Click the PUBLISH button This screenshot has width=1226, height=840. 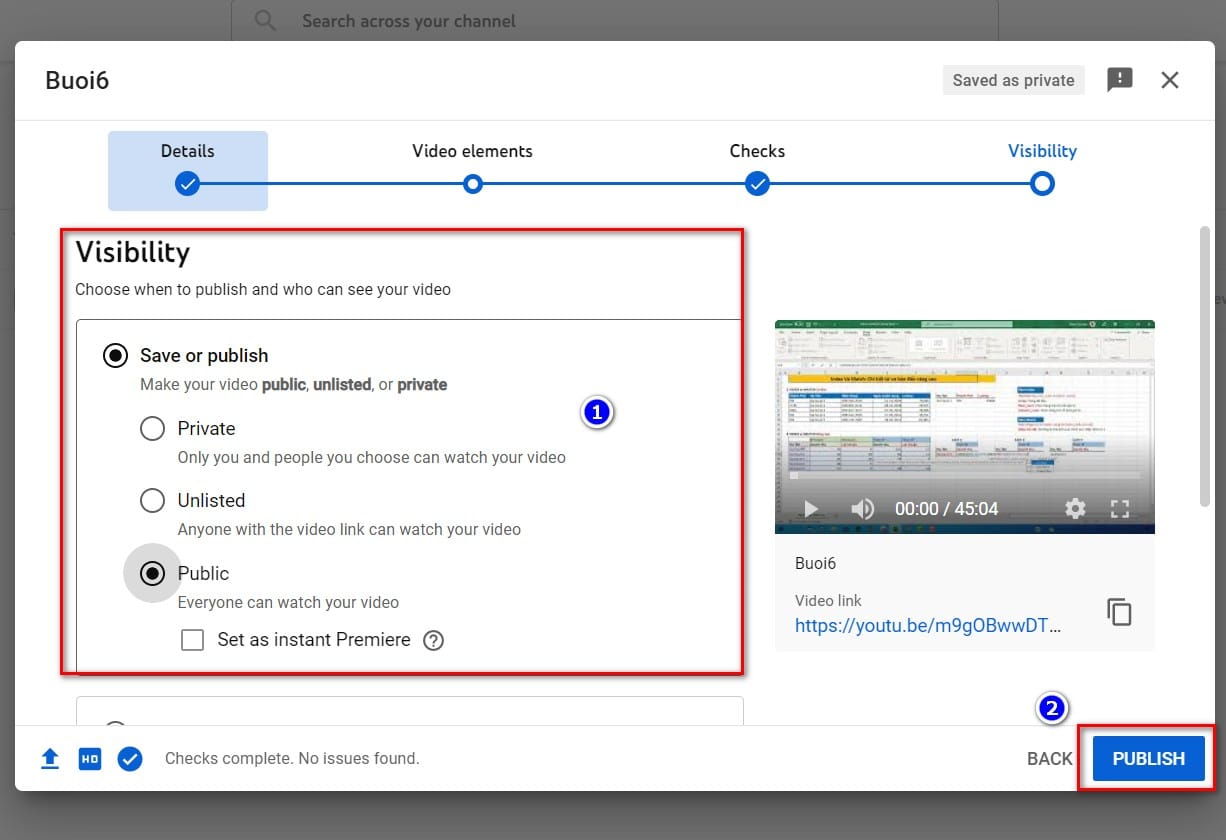[1148, 759]
